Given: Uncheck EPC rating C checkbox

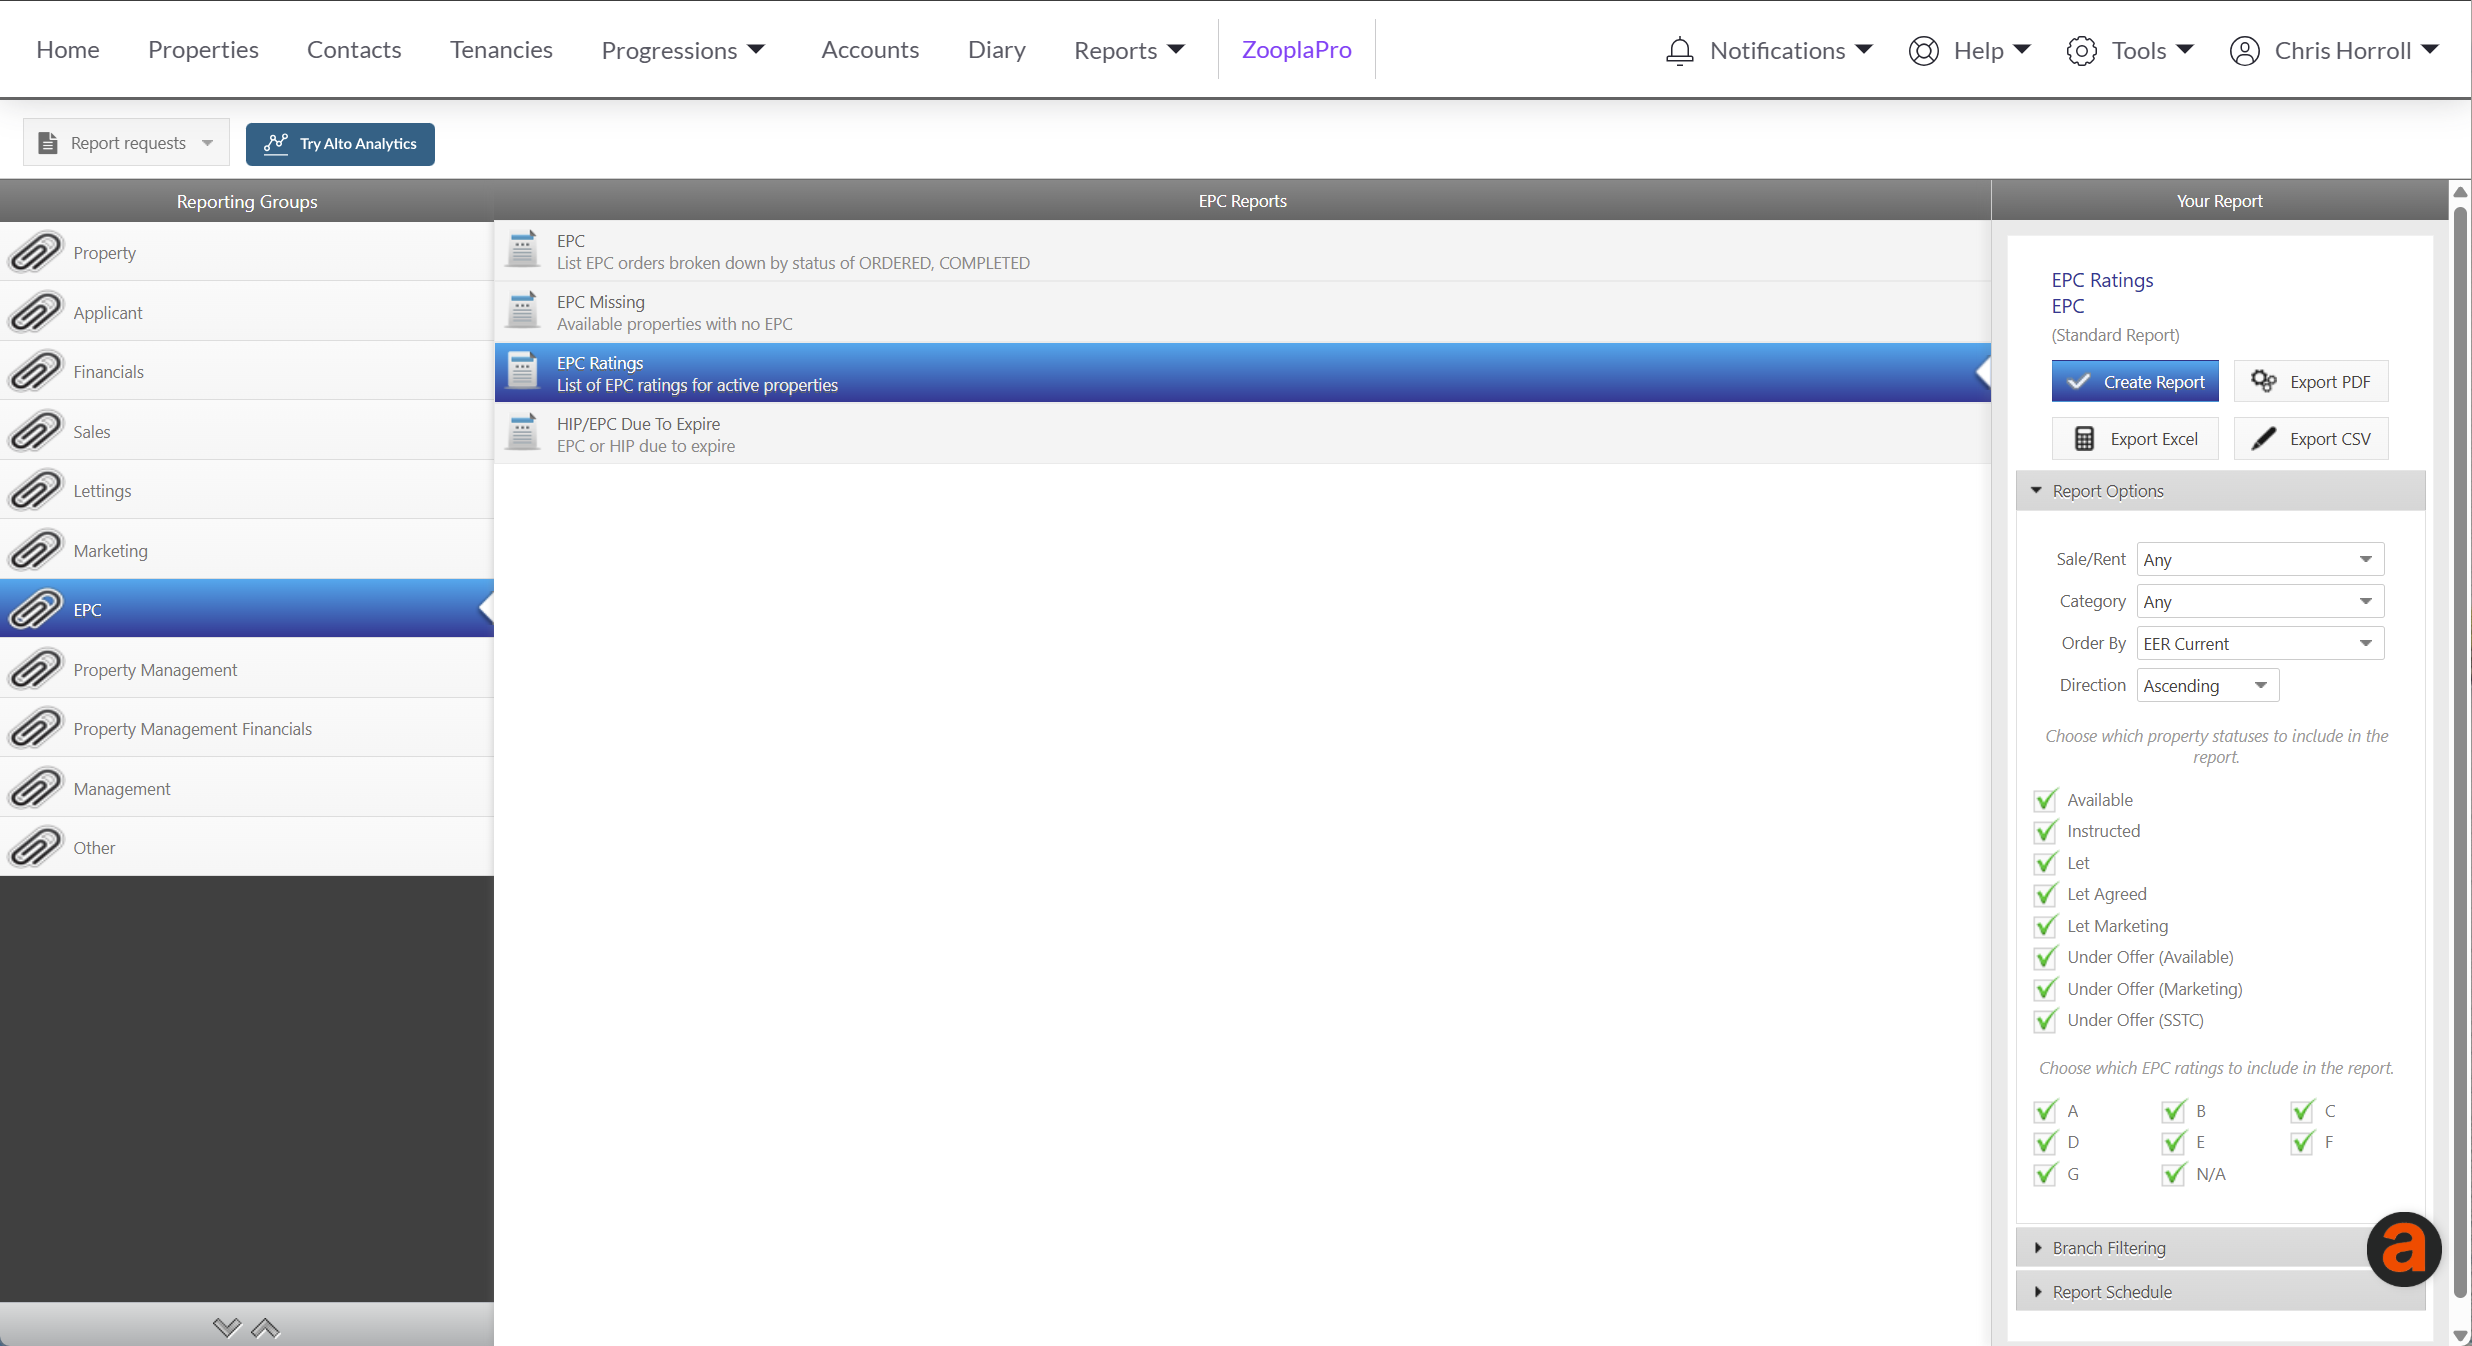Looking at the screenshot, I should click(x=2303, y=1110).
